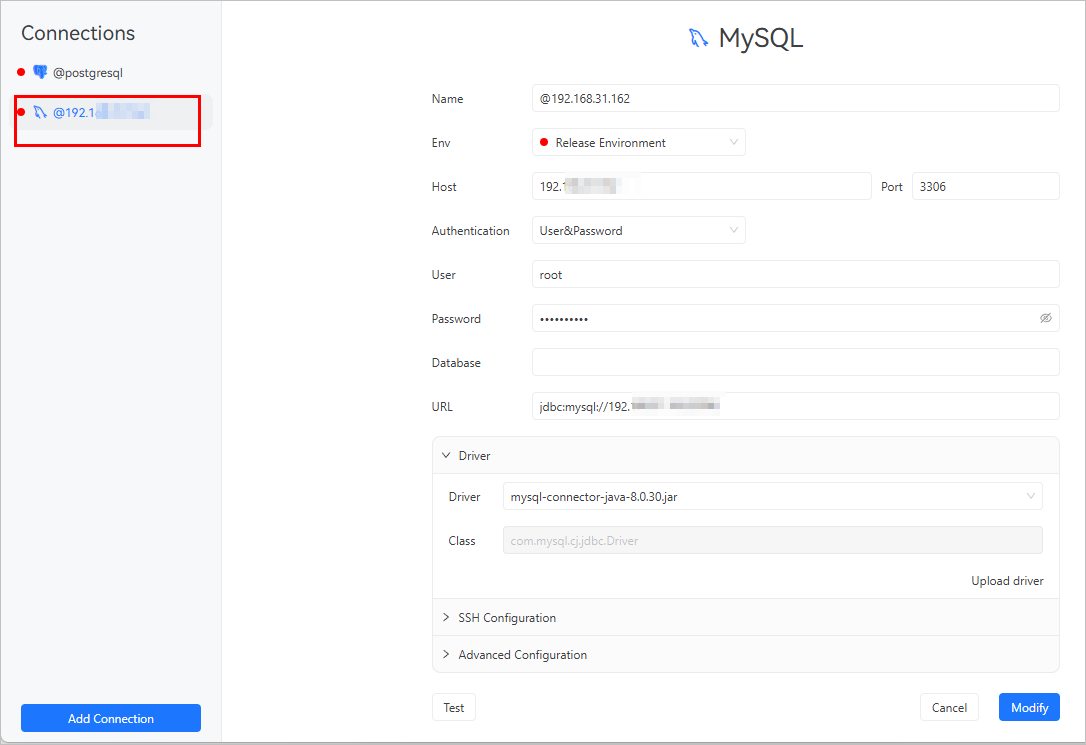The image size is (1086, 745).
Task: Focus the Password input field
Action: [x=795, y=318]
